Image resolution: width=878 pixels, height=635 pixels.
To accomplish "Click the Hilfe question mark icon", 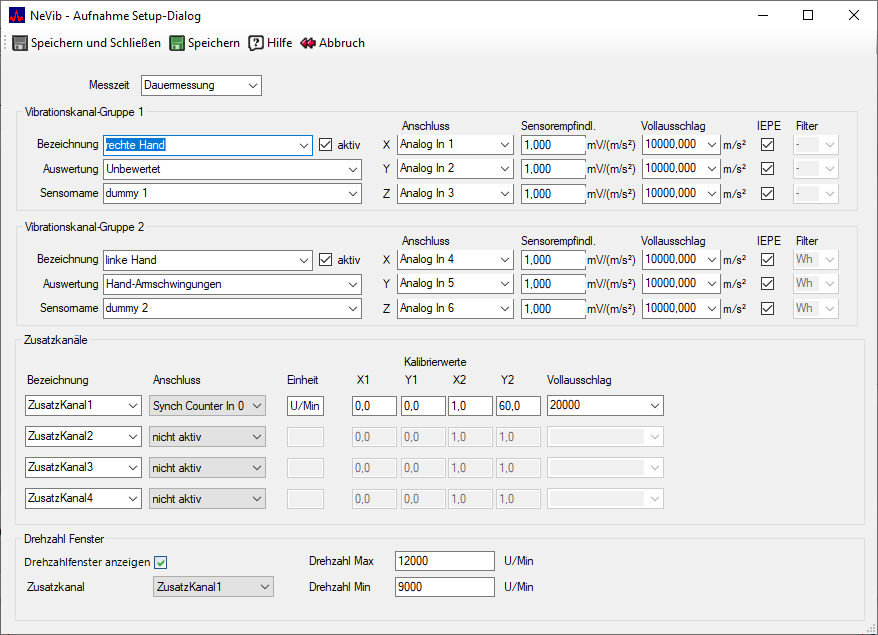I will [256, 43].
